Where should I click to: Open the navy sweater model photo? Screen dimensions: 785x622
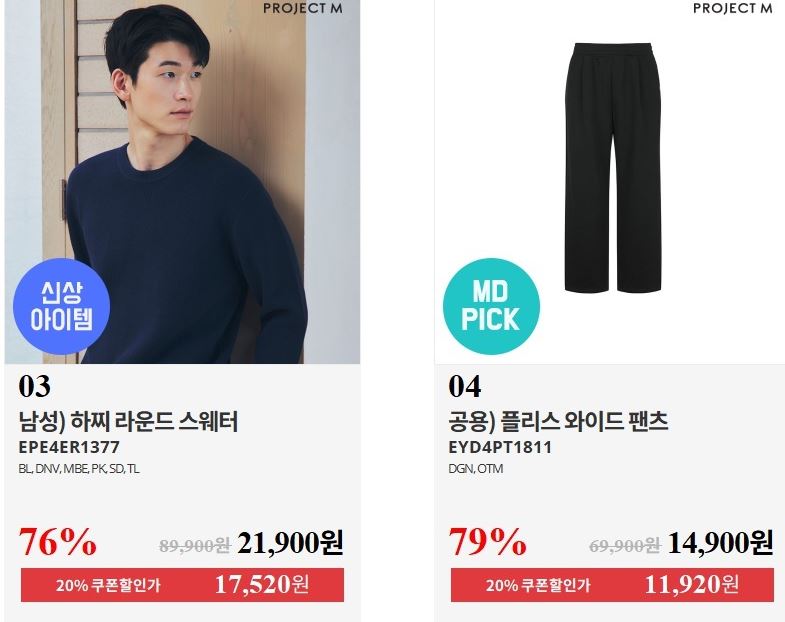(182, 182)
